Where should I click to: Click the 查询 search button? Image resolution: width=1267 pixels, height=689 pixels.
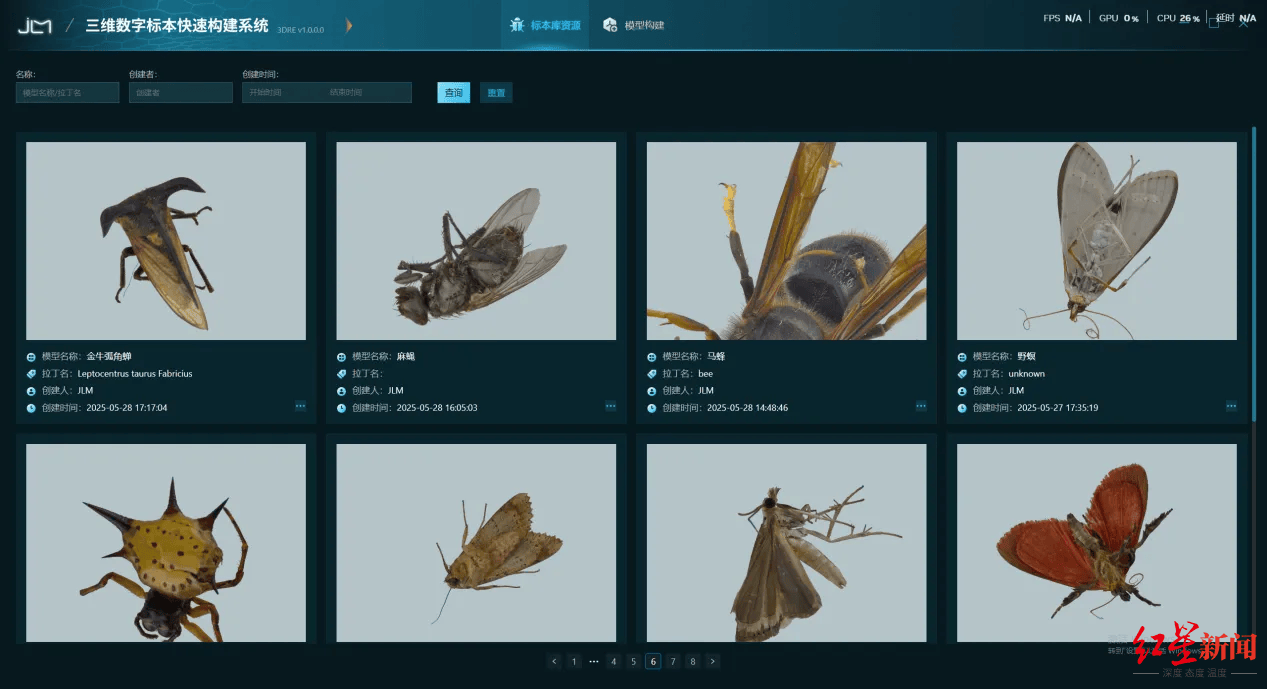point(454,93)
